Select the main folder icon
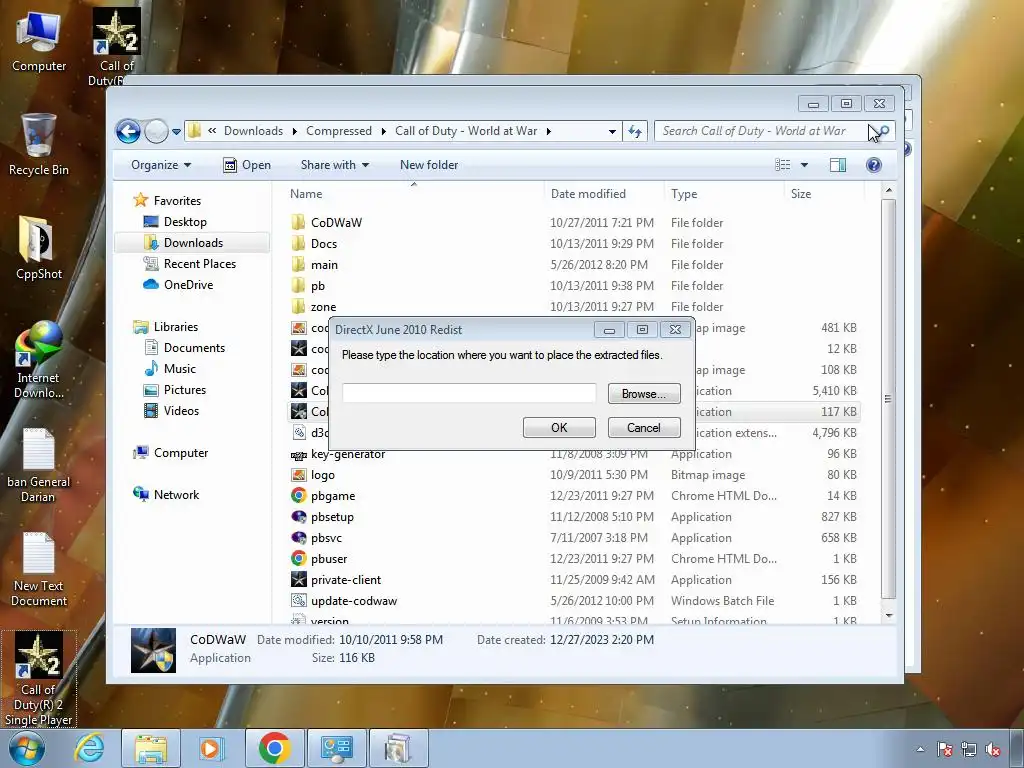The image size is (1024, 768). pos(298,264)
